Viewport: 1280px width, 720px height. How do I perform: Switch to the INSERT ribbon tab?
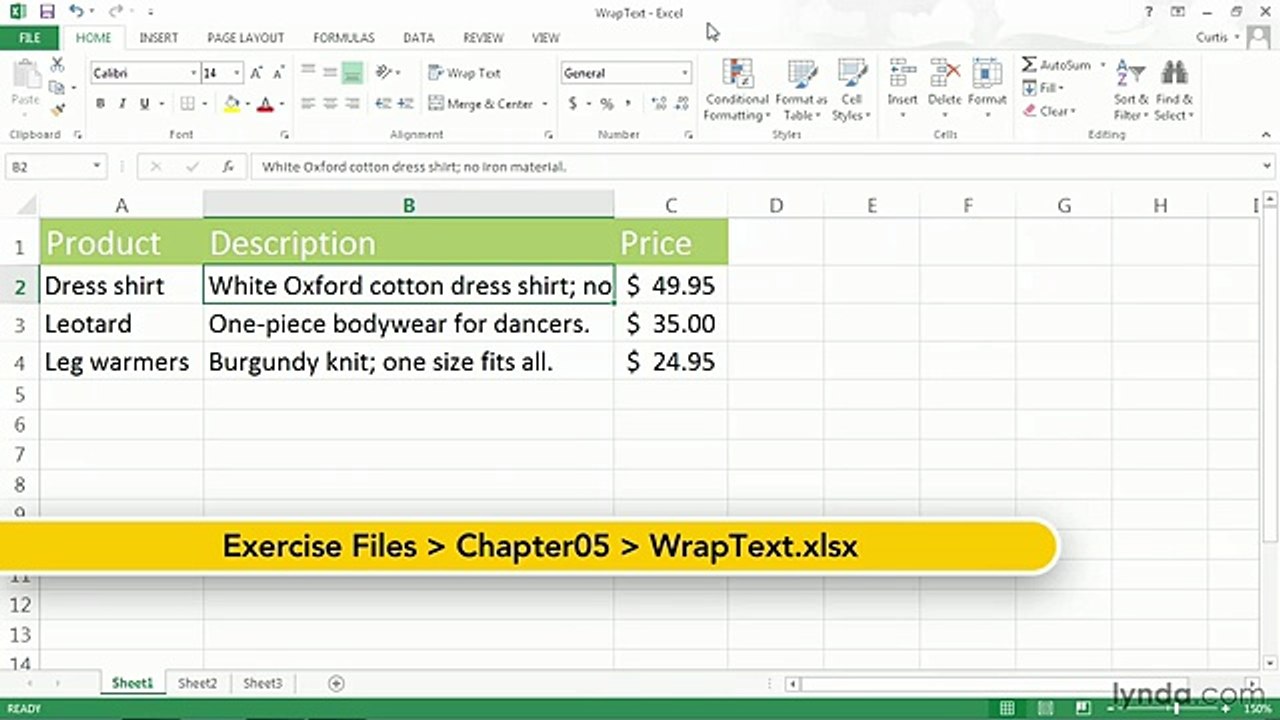click(x=158, y=38)
